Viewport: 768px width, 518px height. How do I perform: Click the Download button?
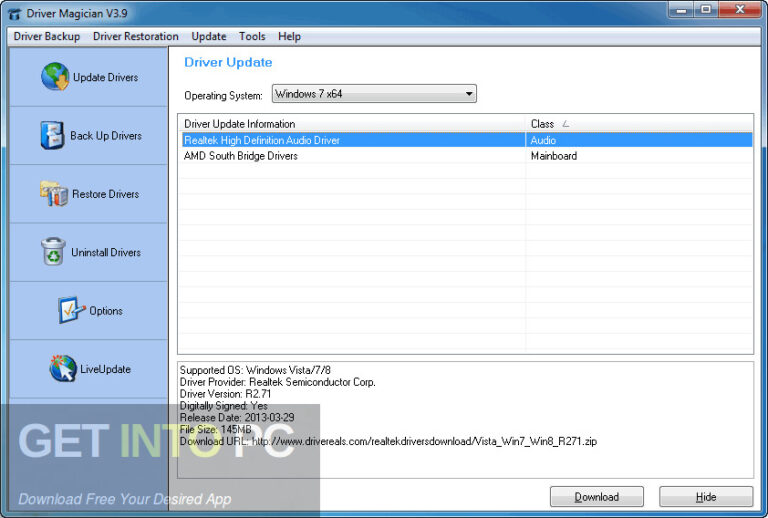[x=597, y=497]
